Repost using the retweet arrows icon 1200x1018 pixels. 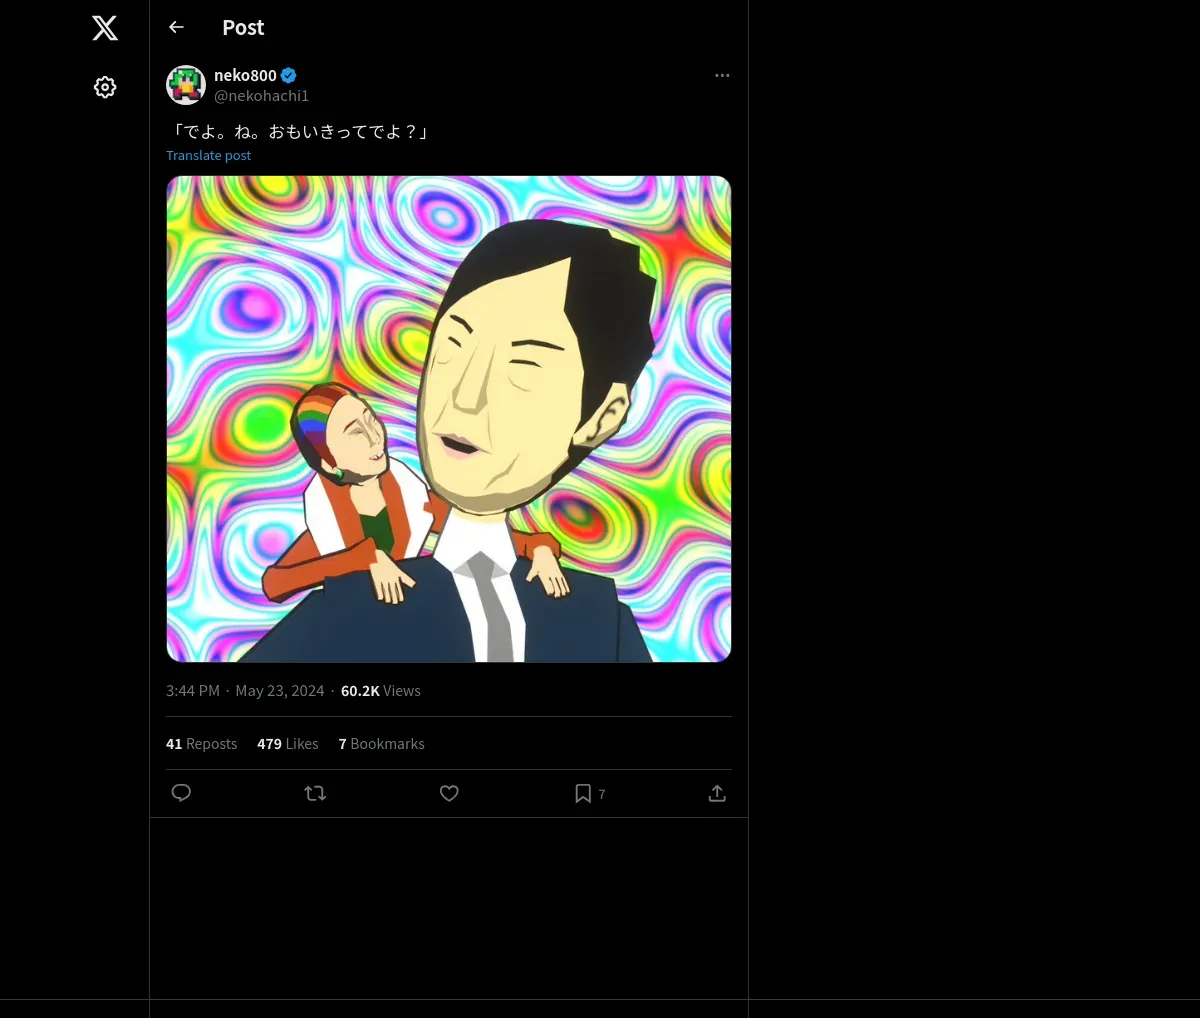315,793
